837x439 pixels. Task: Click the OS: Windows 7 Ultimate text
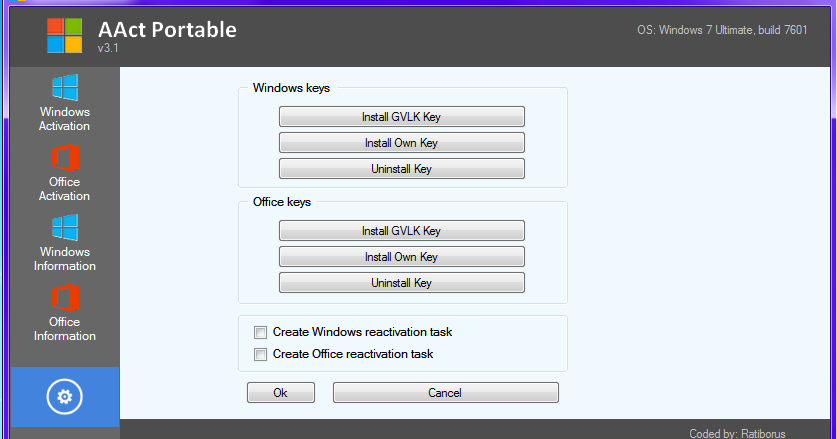(x=722, y=30)
